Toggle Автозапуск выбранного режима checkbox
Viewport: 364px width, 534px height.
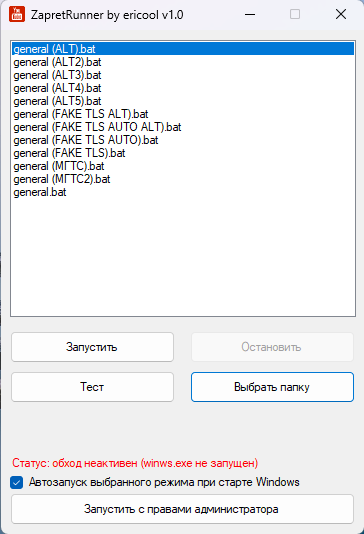coord(16,482)
